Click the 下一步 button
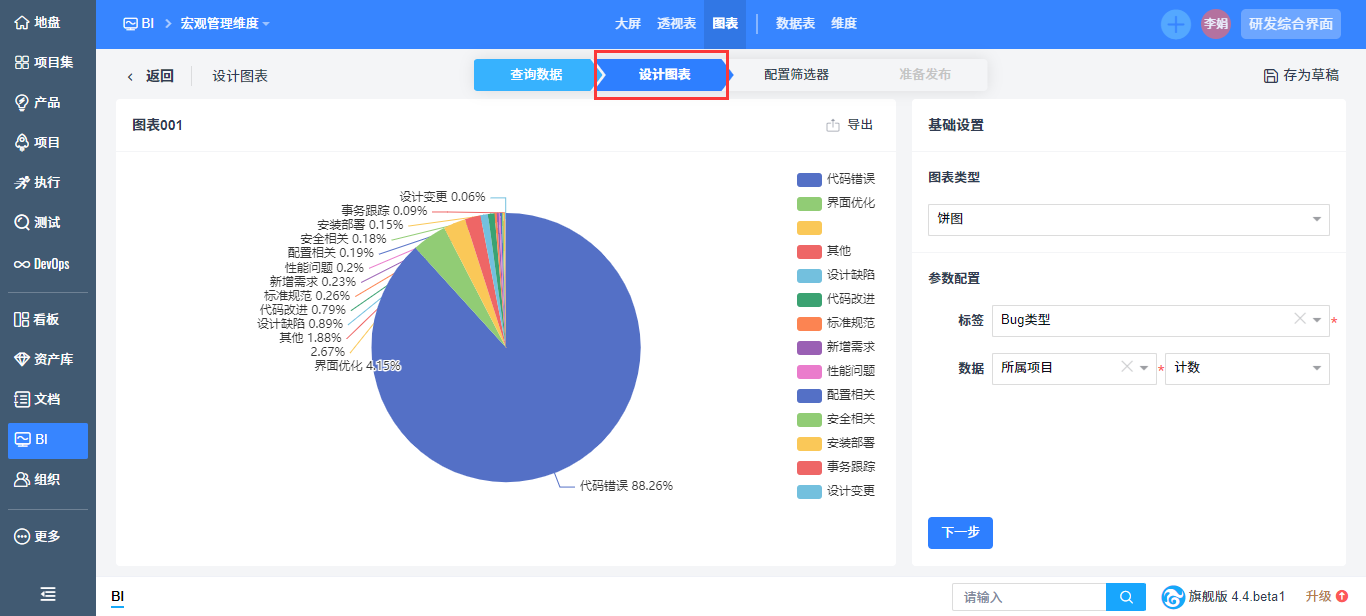Image resolution: width=1366 pixels, height=616 pixels. click(960, 533)
